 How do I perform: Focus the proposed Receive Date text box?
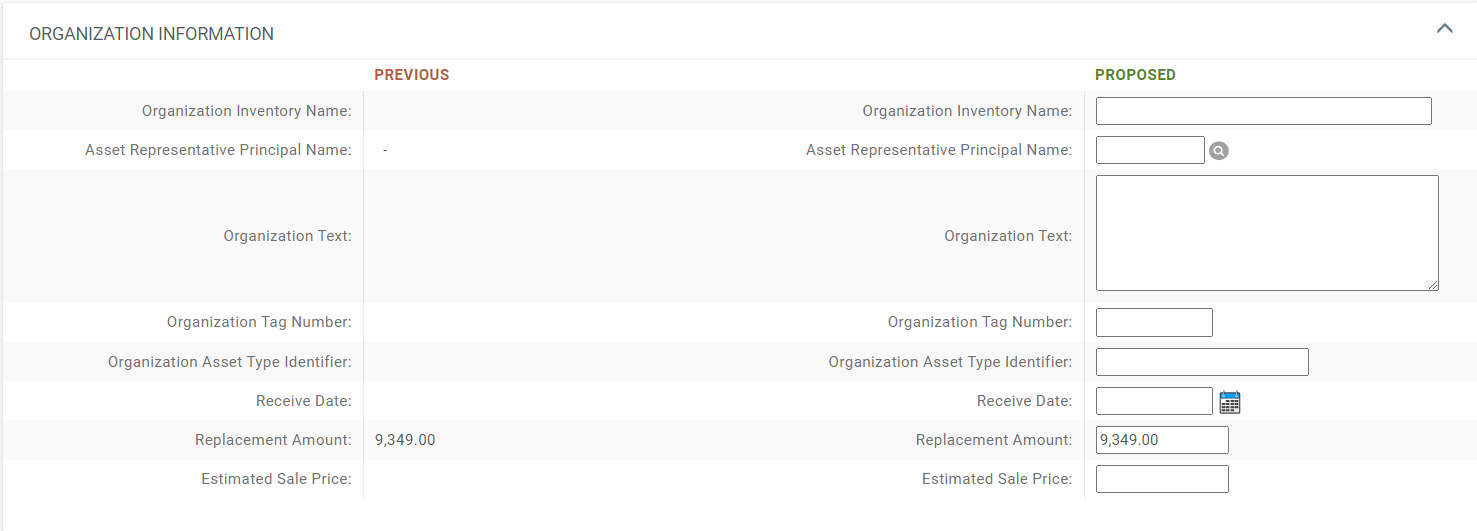[x=1154, y=401]
